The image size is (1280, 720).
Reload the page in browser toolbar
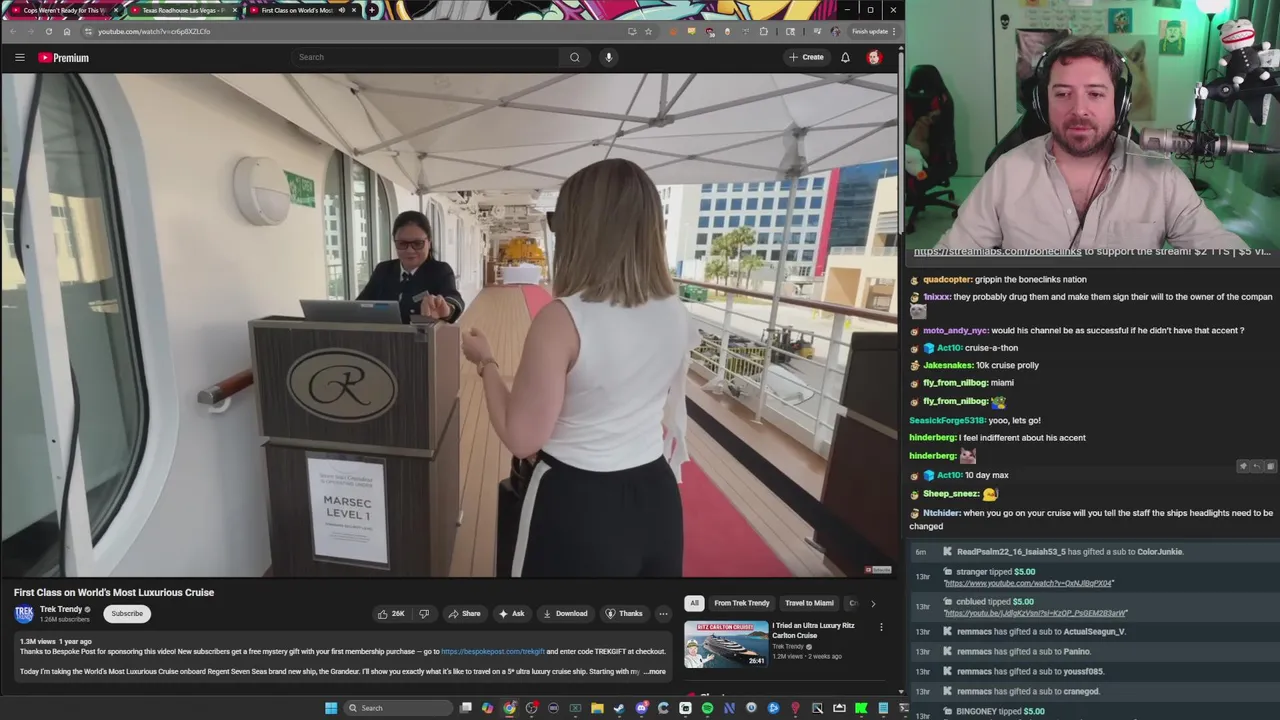pyautogui.click(x=48, y=31)
